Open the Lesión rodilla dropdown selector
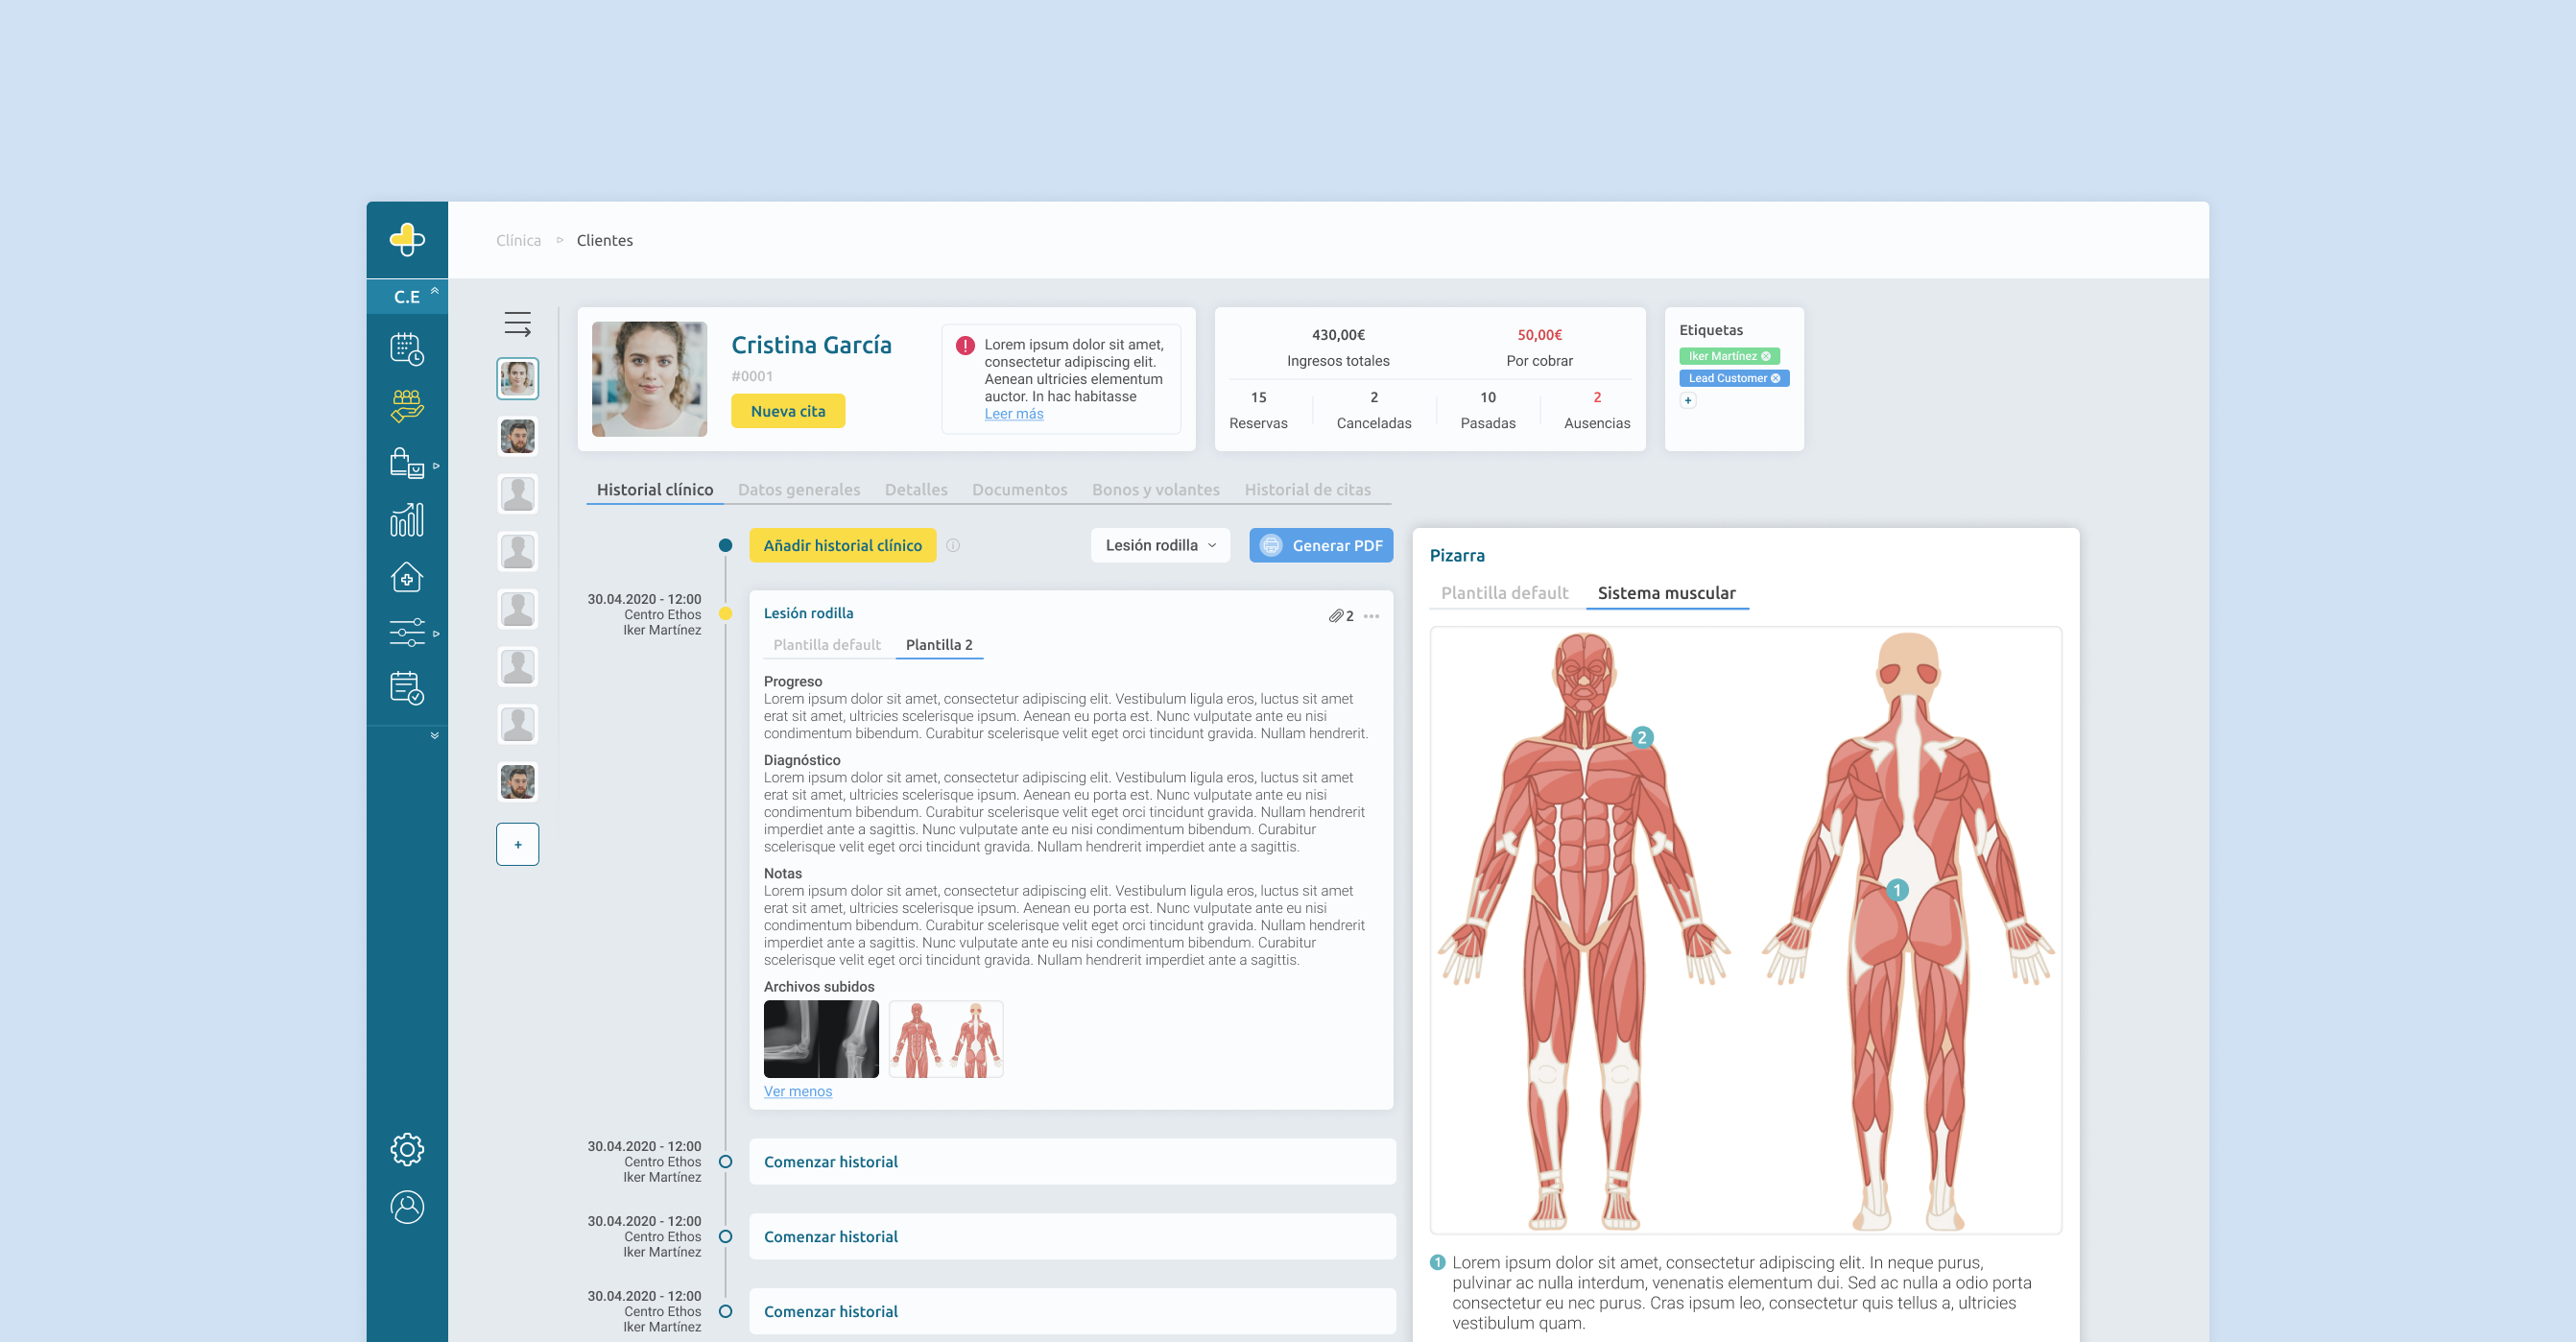The width and height of the screenshot is (2576, 1342). pos(1160,545)
